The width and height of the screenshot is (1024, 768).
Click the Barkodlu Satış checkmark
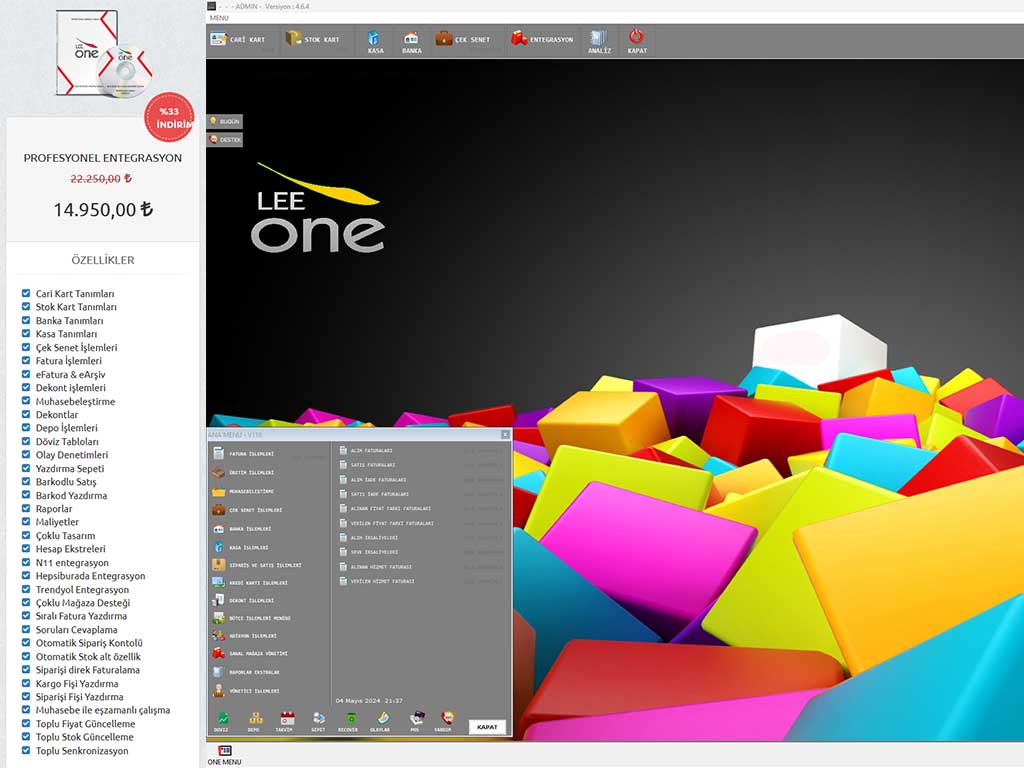pos(26,481)
